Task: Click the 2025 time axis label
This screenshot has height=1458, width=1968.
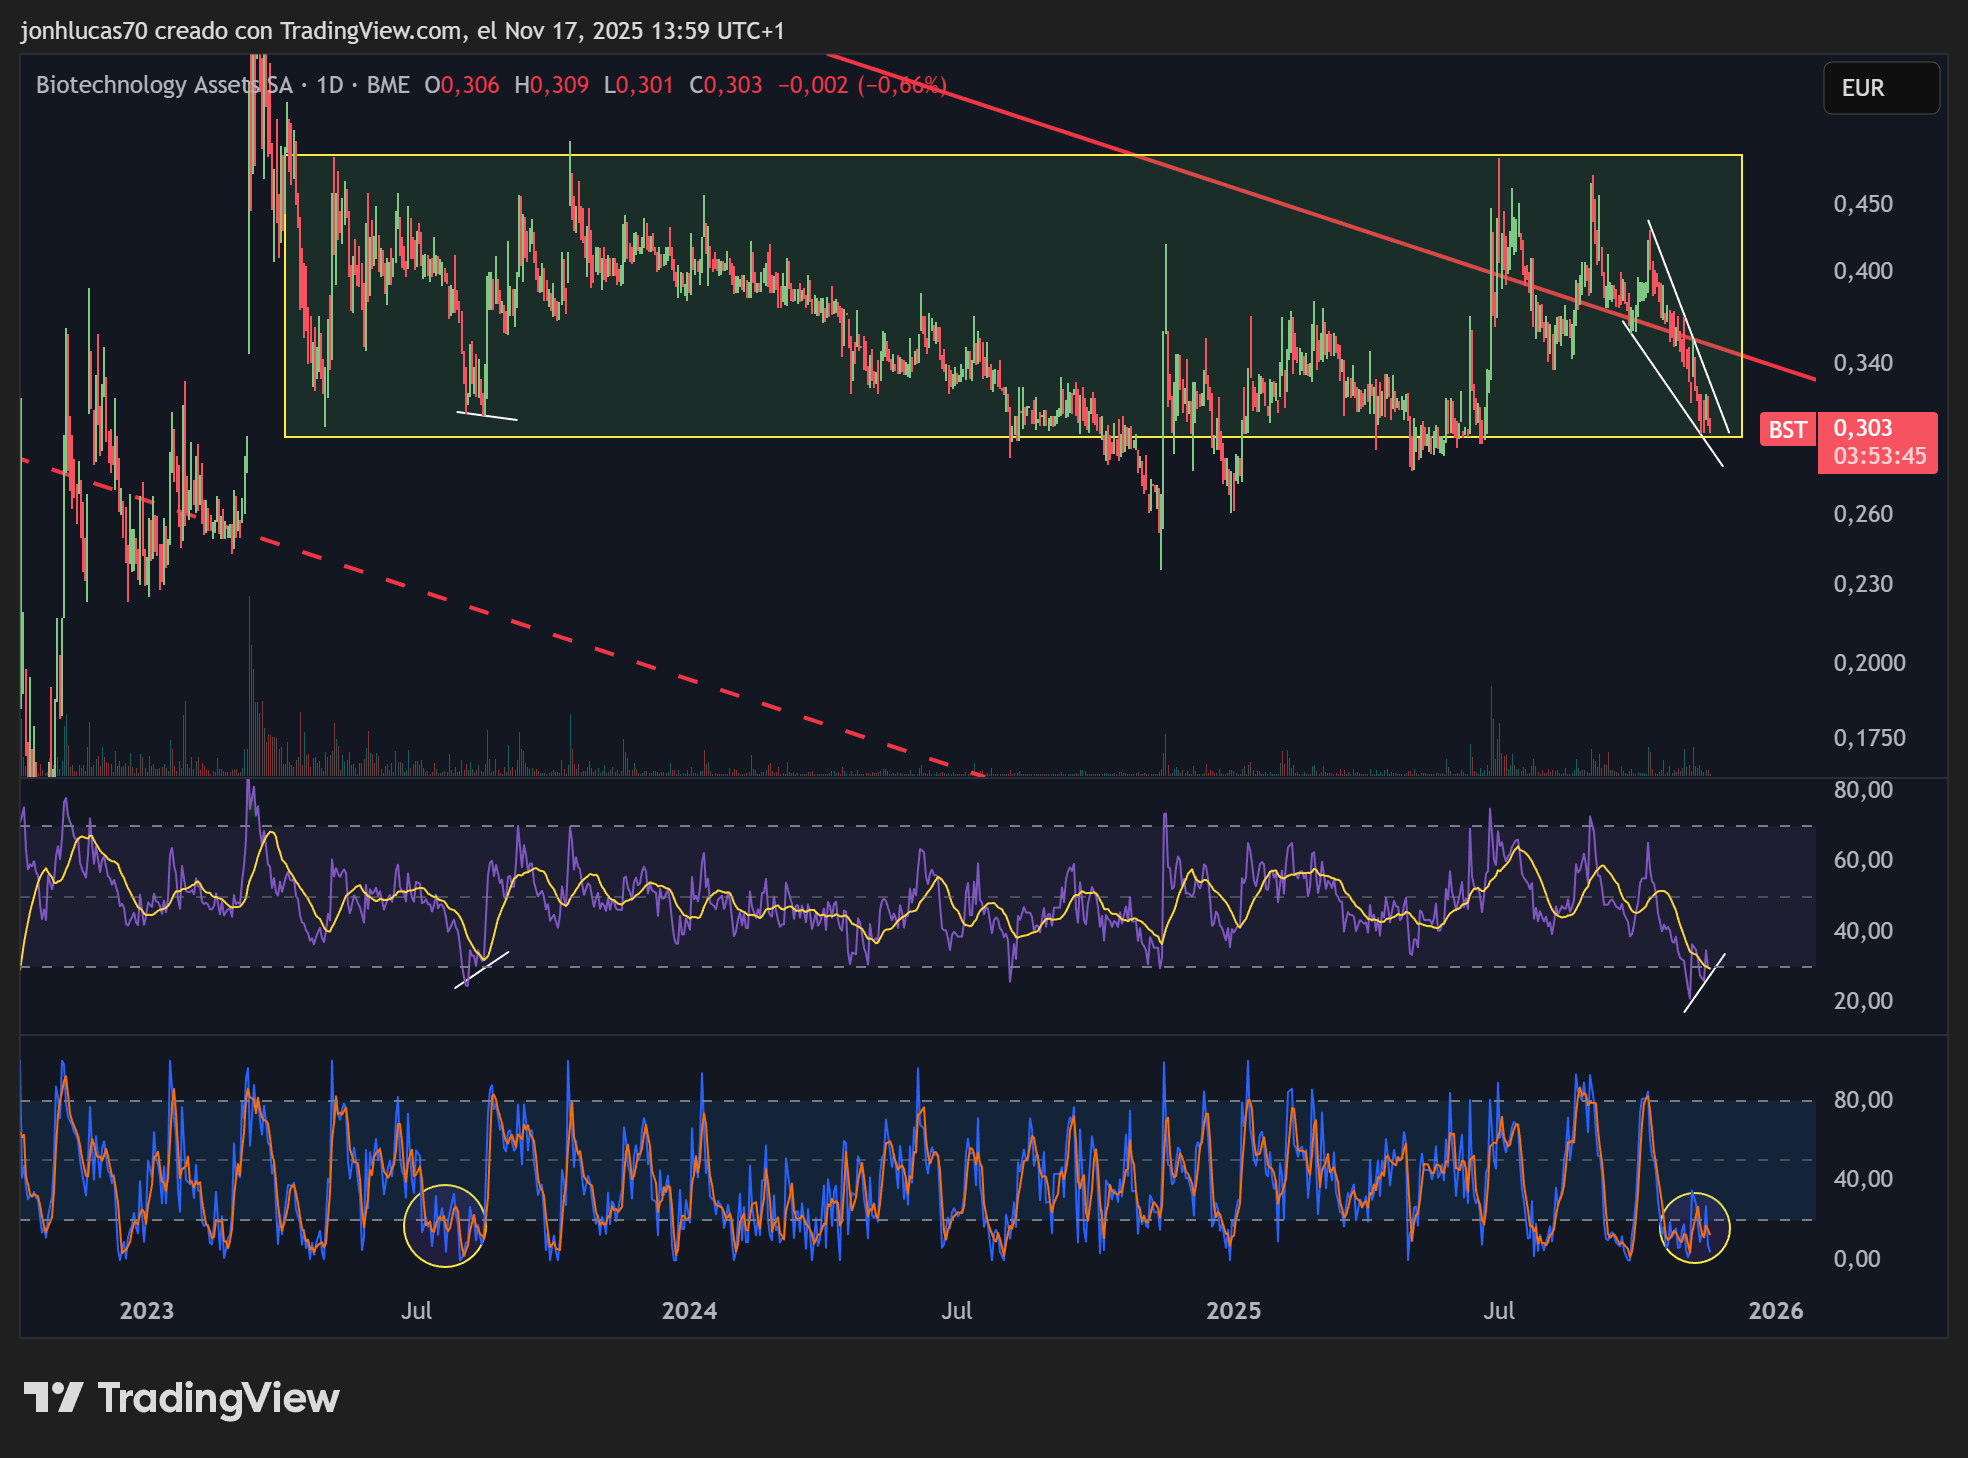Action: [x=1233, y=1310]
